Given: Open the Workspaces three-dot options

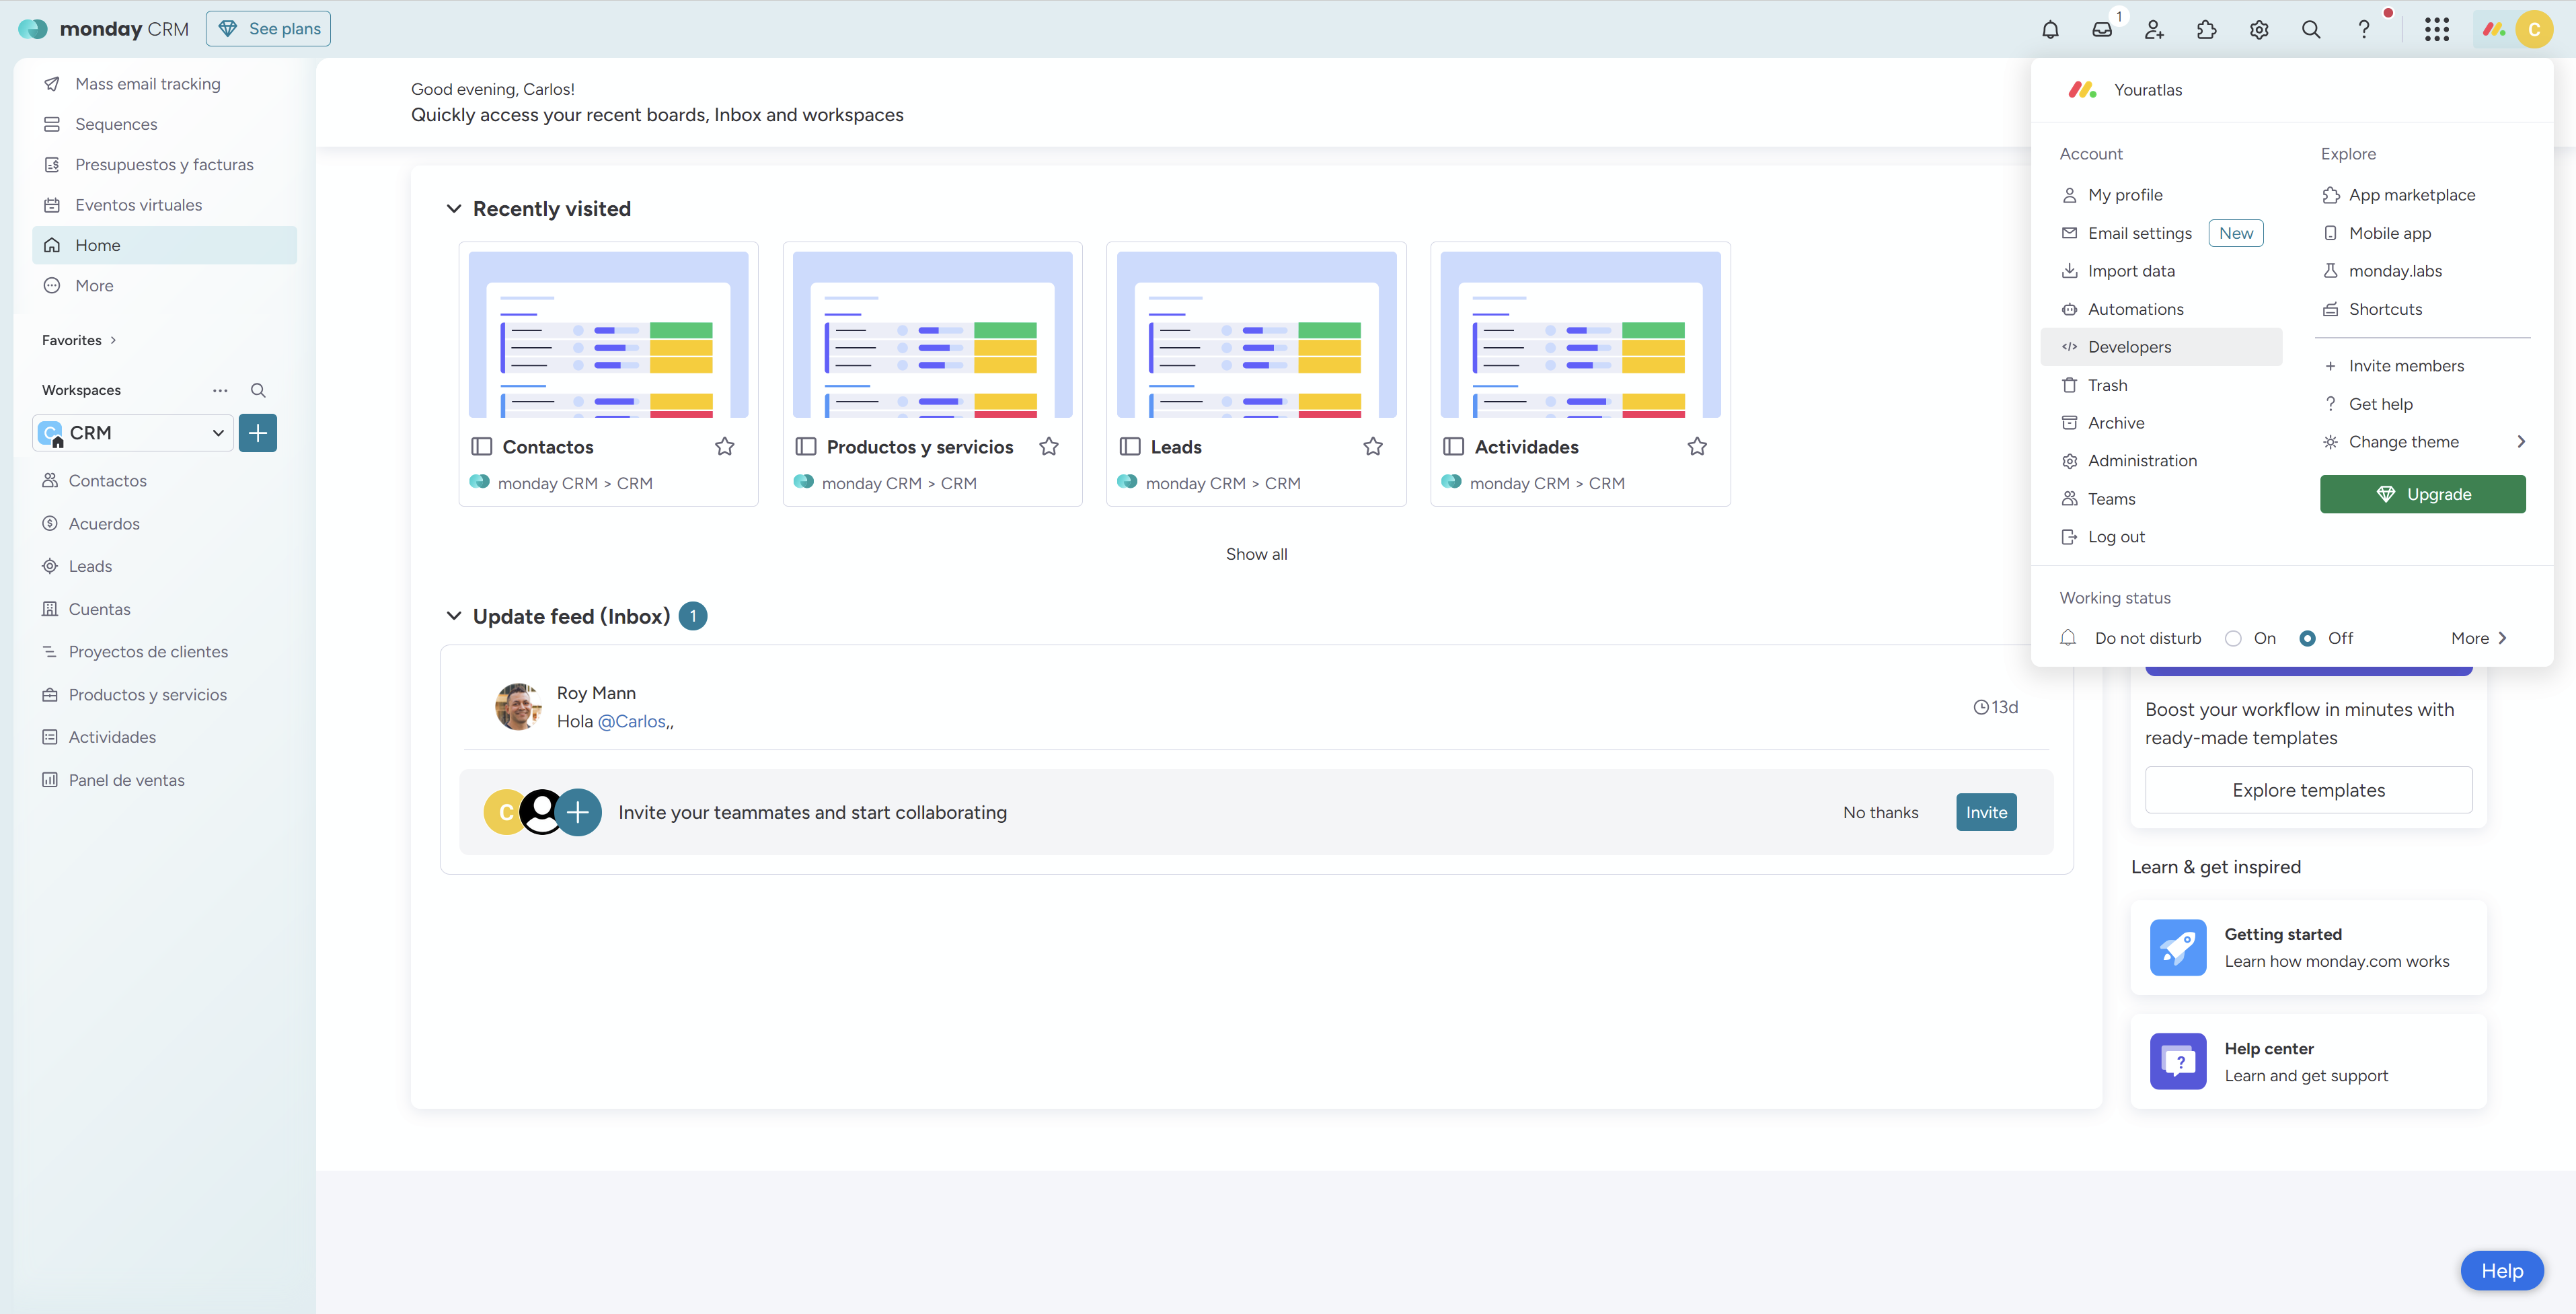Looking at the screenshot, I should click(x=220, y=390).
